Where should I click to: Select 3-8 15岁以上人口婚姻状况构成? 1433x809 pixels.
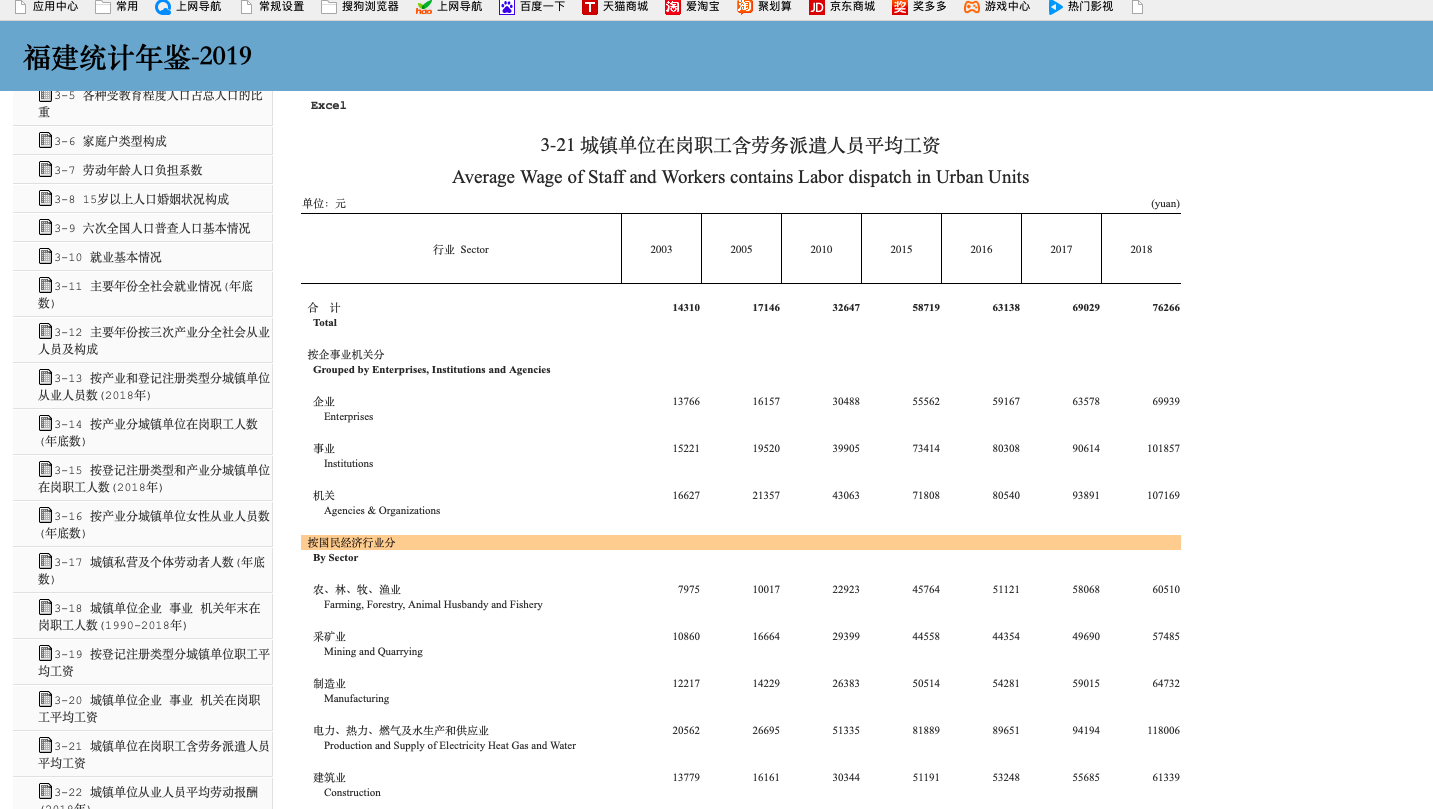click(142, 199)
